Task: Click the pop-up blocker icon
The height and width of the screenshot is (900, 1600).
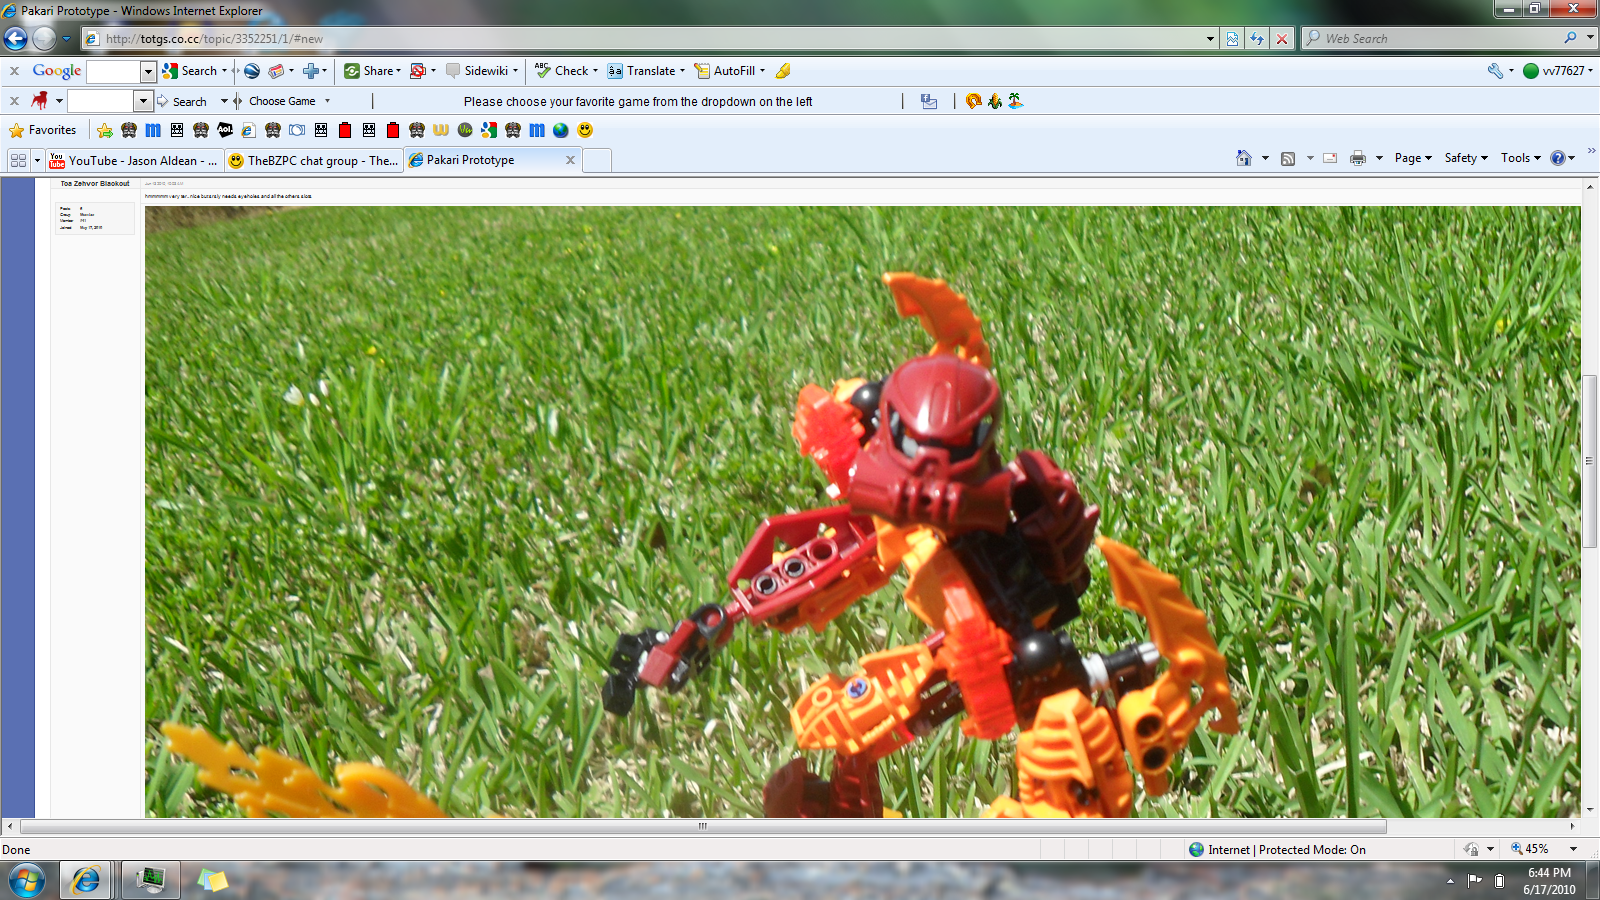Action: pos(418,71)
